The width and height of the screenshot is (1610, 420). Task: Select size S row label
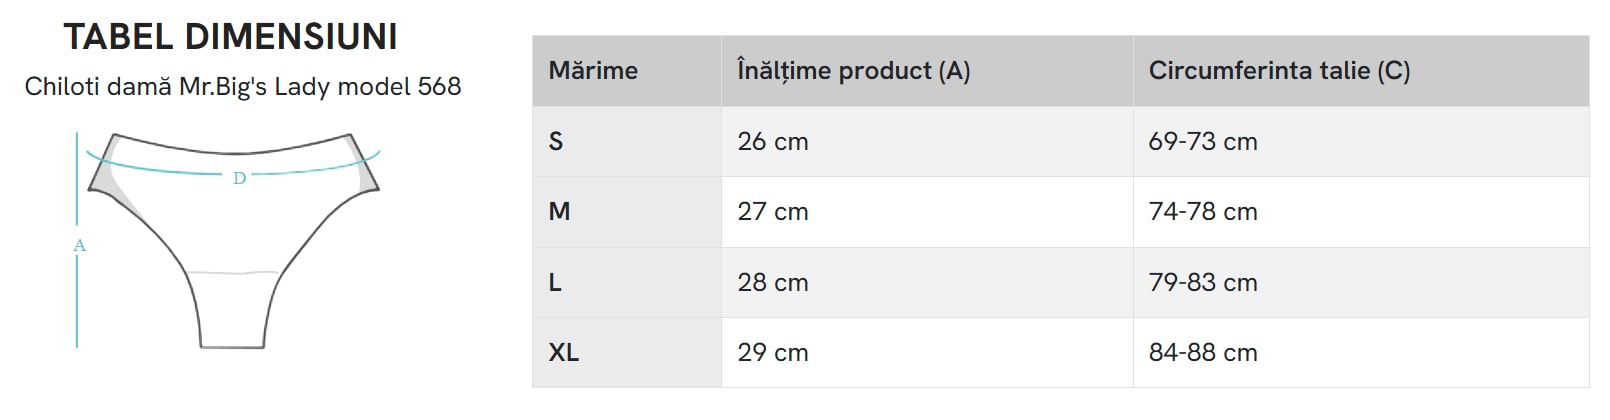556,142
